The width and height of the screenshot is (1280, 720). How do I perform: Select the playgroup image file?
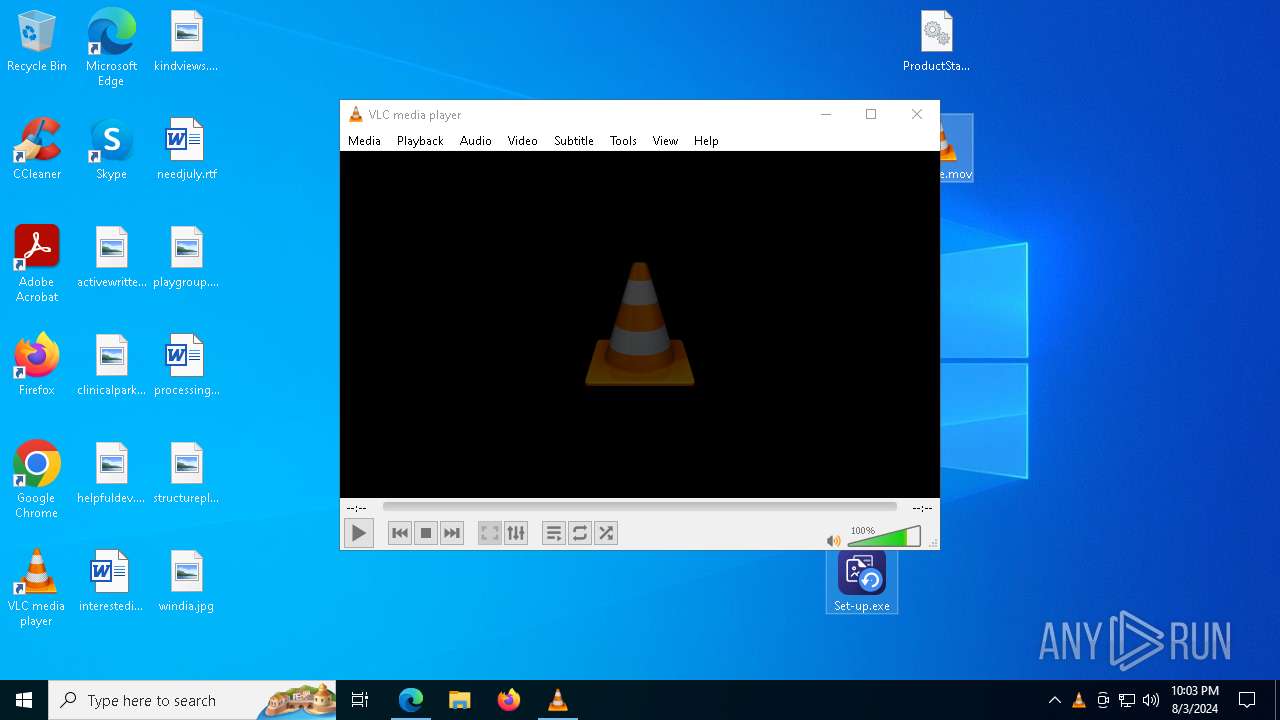click(x=187, y=258)
